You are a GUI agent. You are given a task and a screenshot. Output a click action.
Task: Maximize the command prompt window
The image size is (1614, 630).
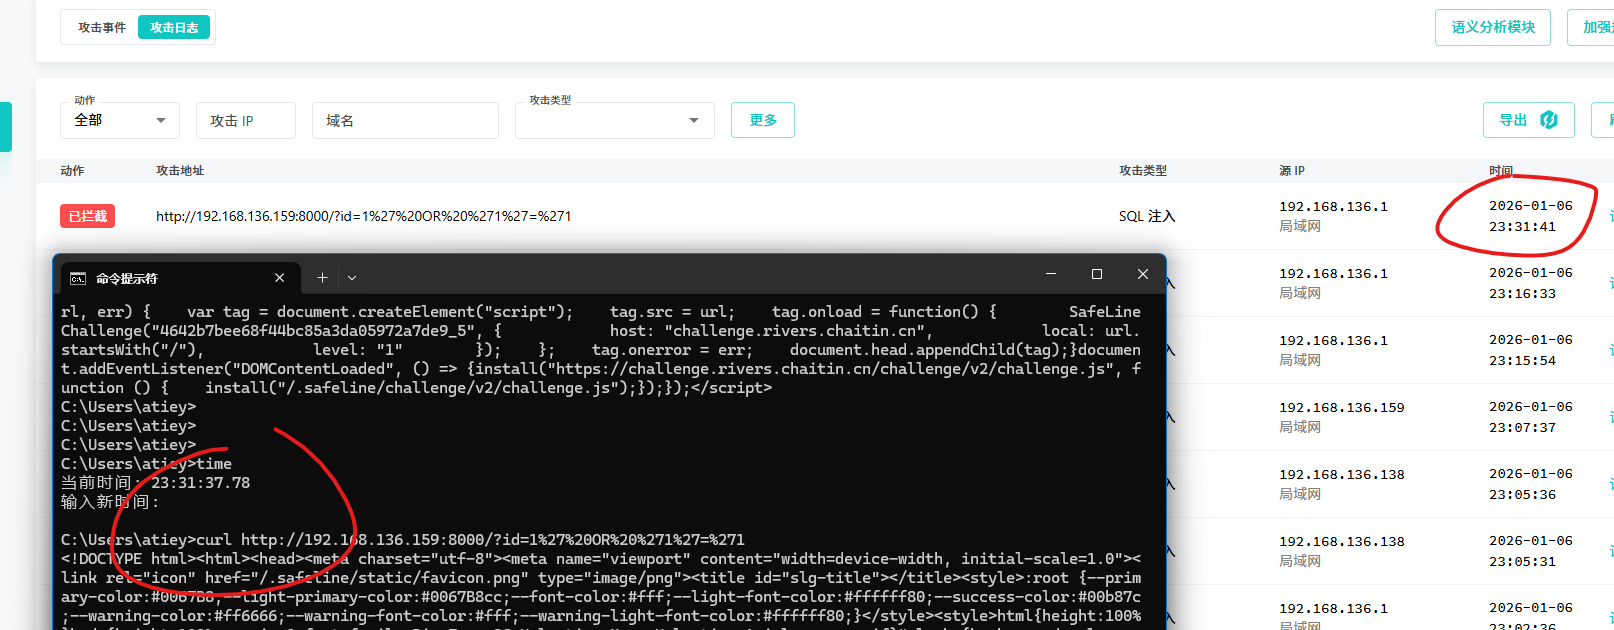click(1097, 274)
